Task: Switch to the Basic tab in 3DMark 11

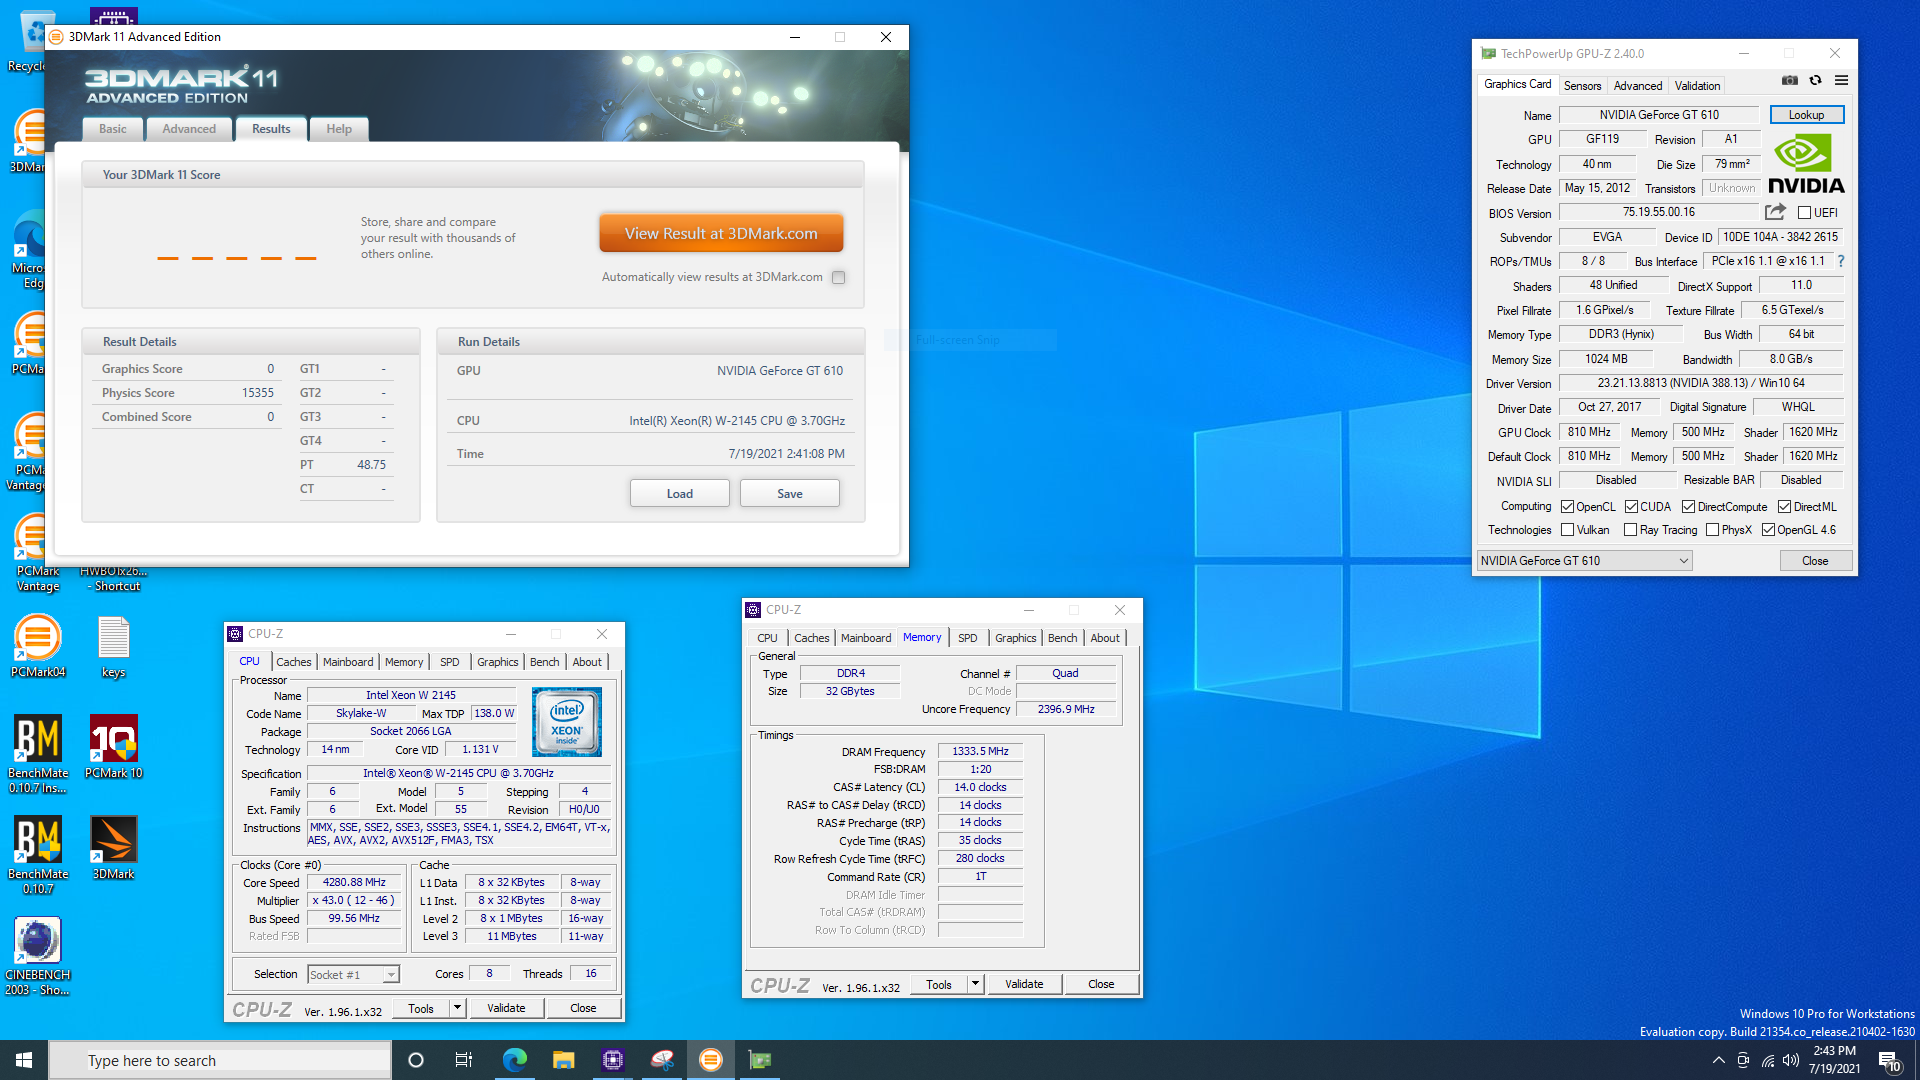Action: tap(113, 129)
